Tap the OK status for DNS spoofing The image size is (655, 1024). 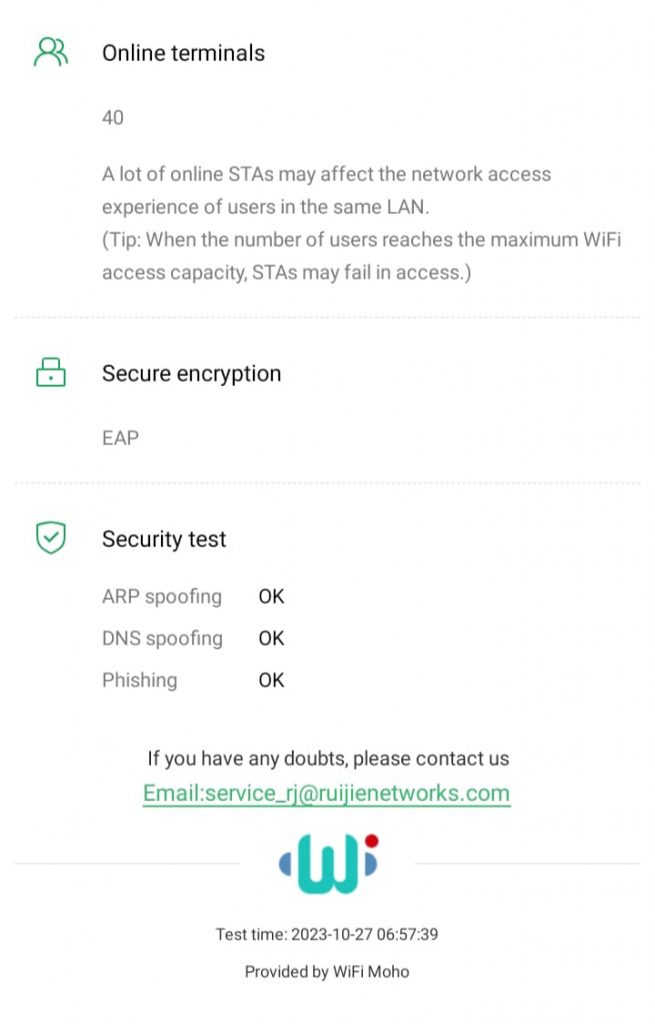(x=271, y=638)
